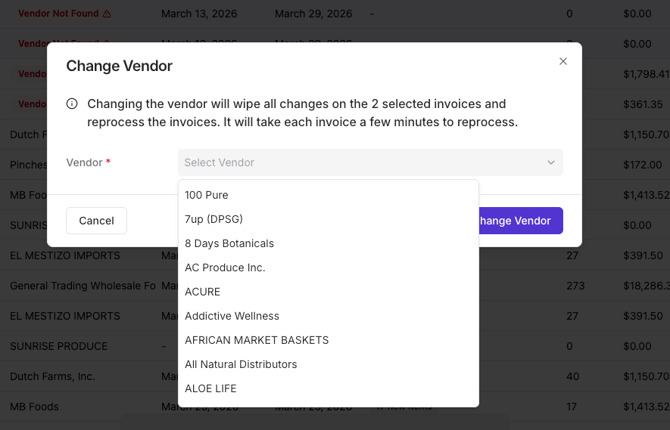Open the fully visible Dutch Farms, Inc. row
The width and height of the screenshot is (670, 430).
pos(52,377)
